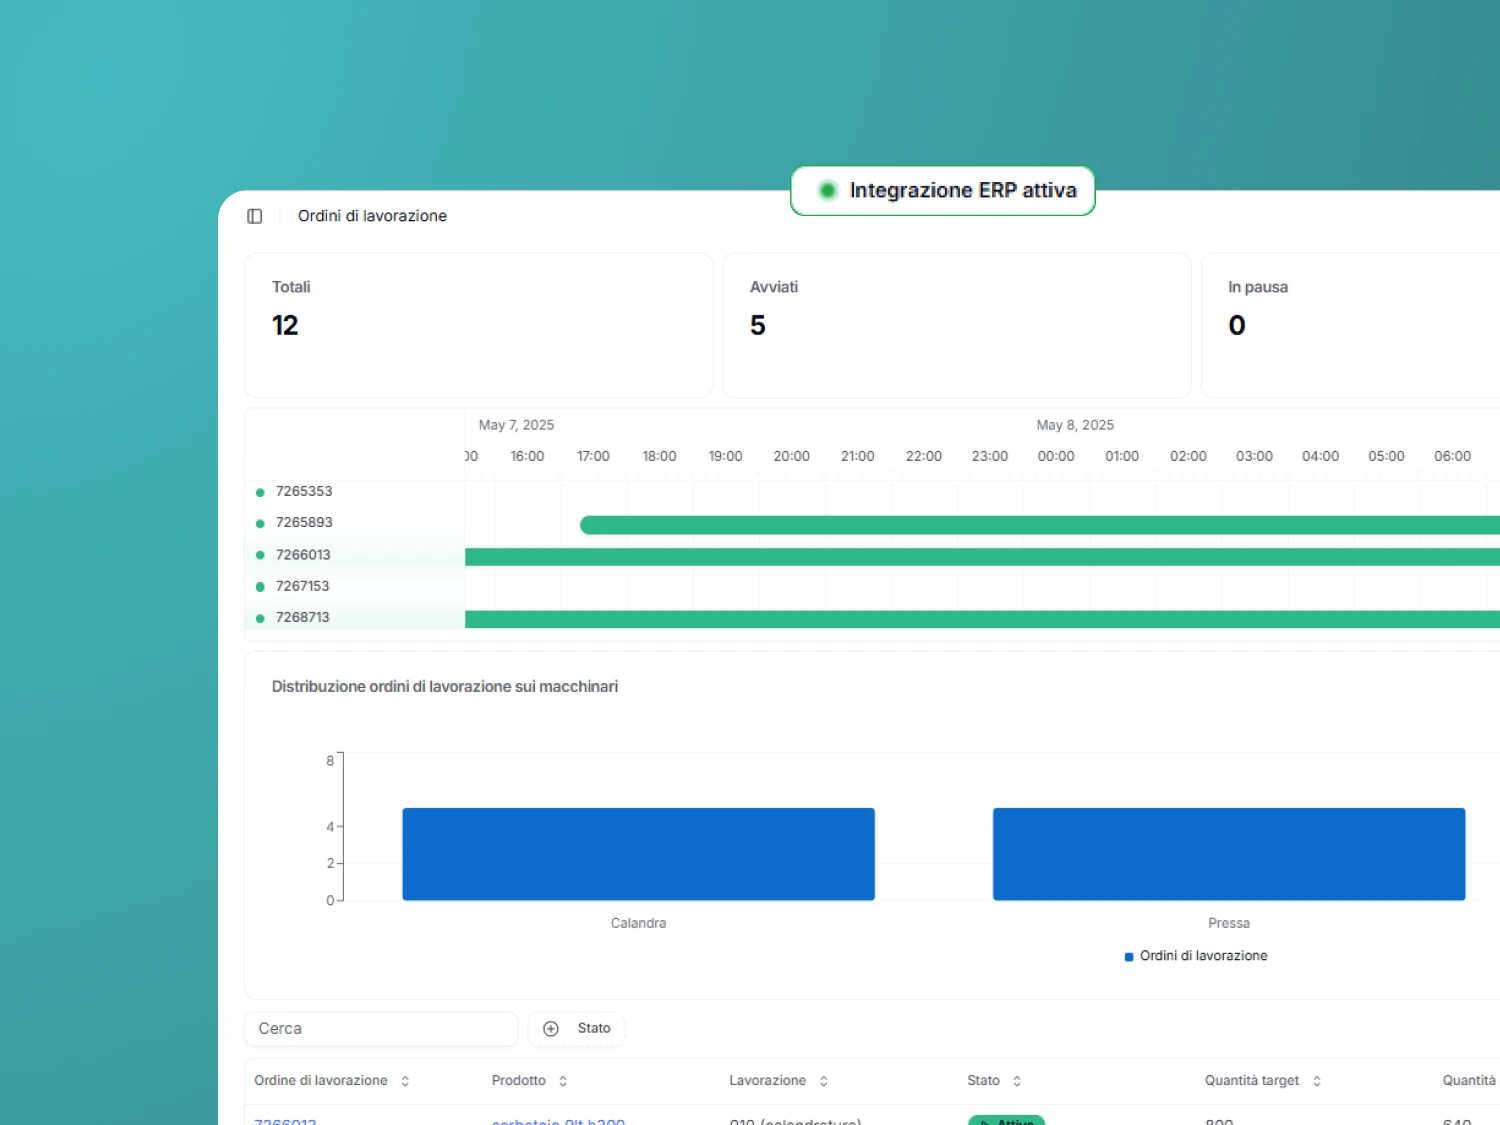Viewport: 1500px width, 1125px height.
Task: Select the Totali card
Action: click(x=478, y=325)
